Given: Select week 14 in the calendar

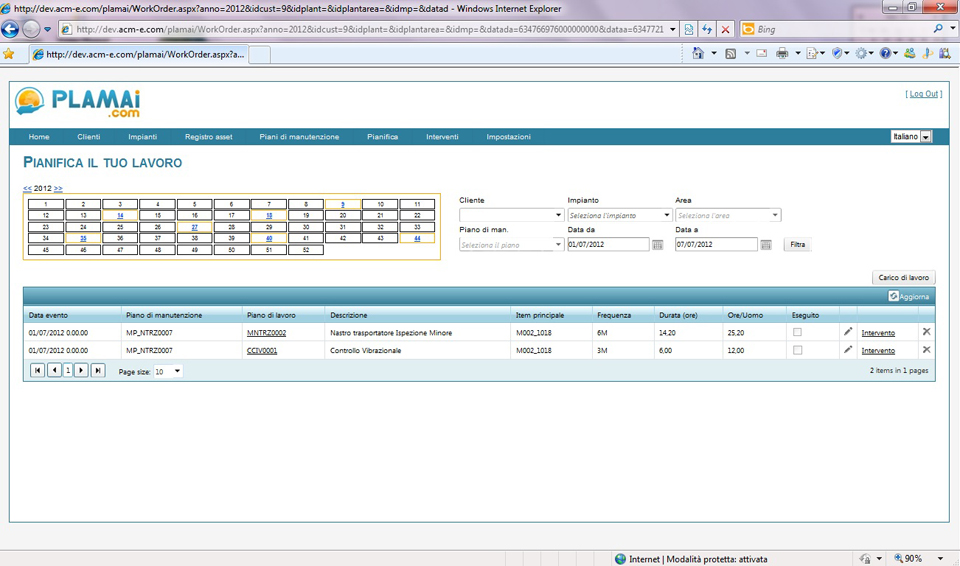Looking at the screenshot, I should 120,216.
